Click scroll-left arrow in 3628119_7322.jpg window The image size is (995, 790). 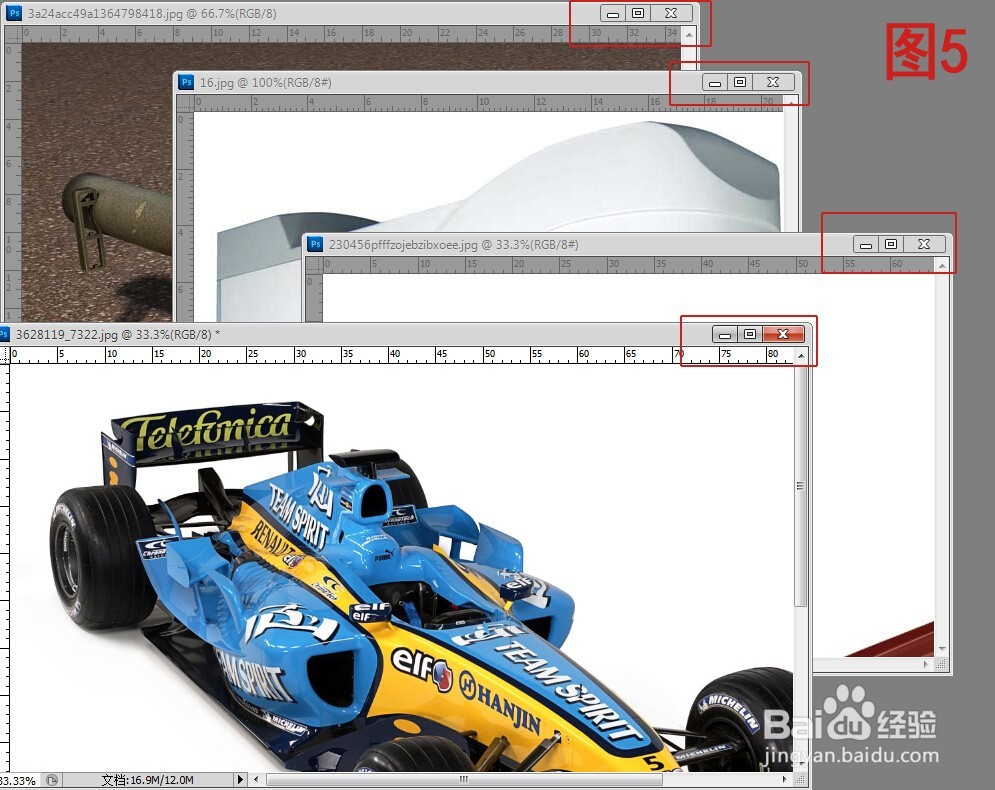tap(256, 779)
